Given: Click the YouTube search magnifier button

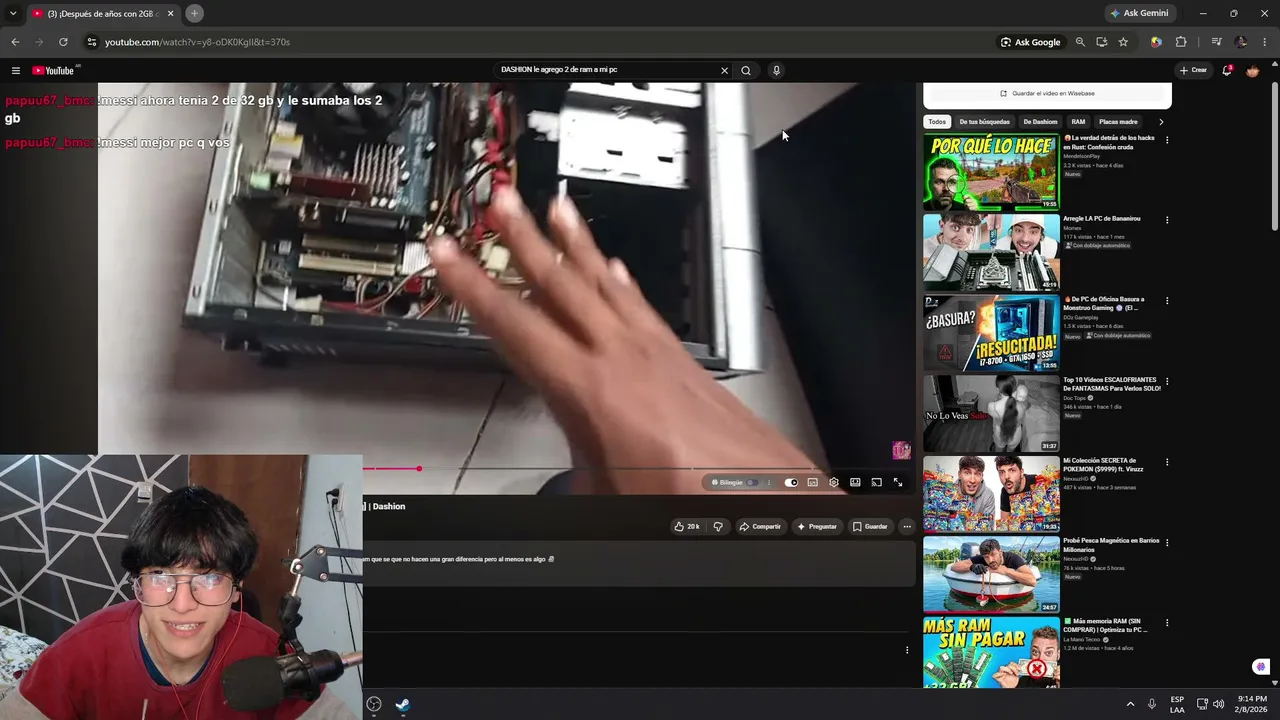Looking at the screenshot, I should click(x=746, y=71).
